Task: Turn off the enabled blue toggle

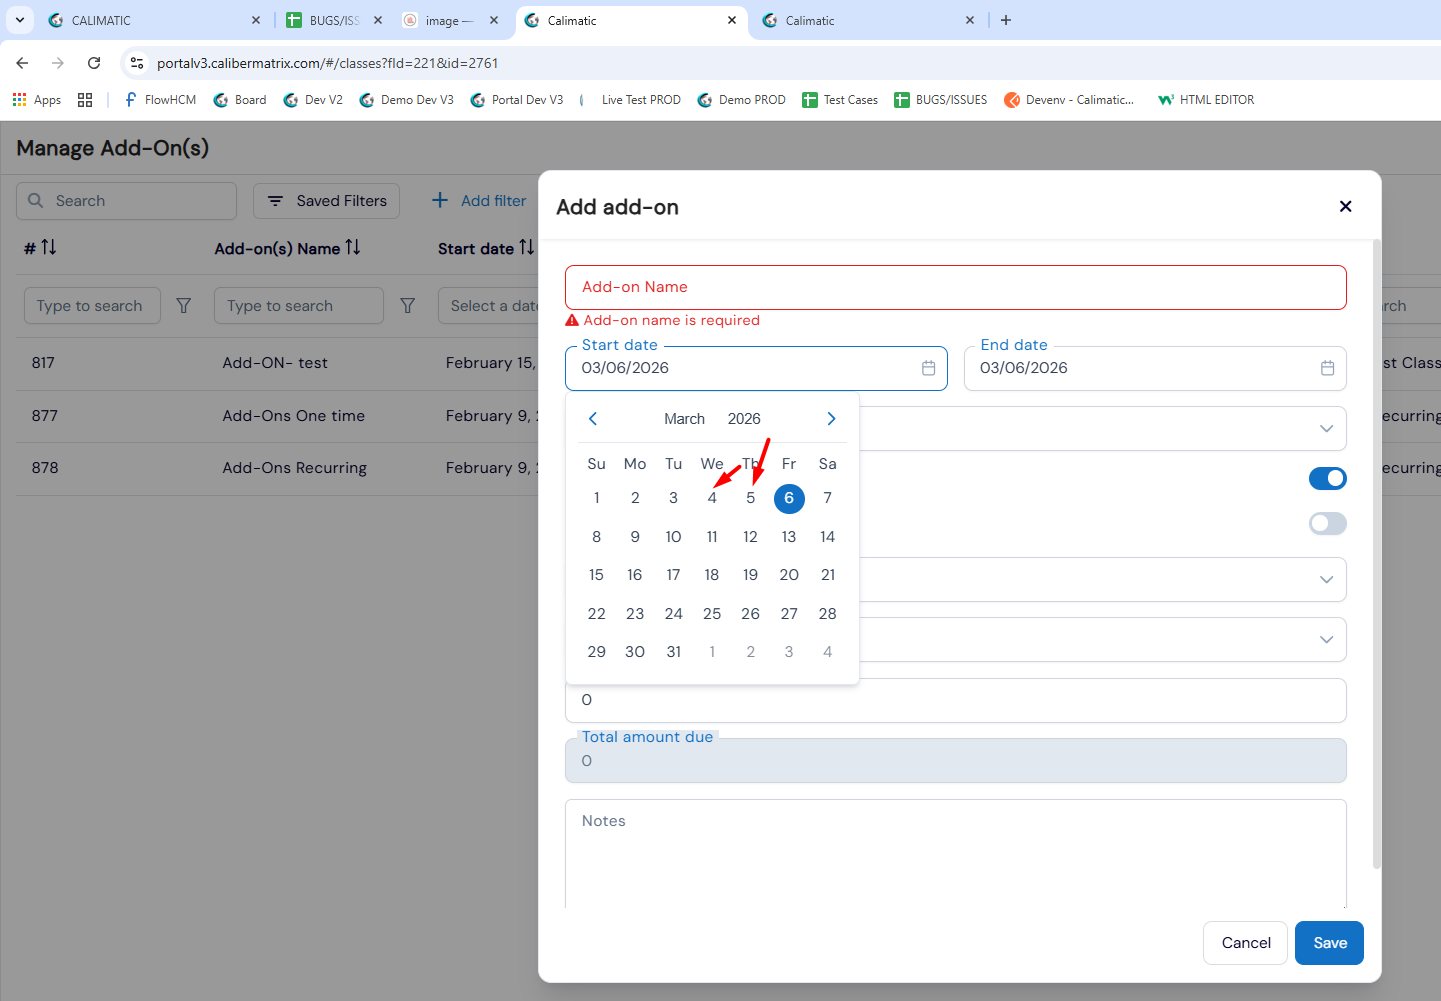Action: pyautogui.click(x=1327, y=479)
